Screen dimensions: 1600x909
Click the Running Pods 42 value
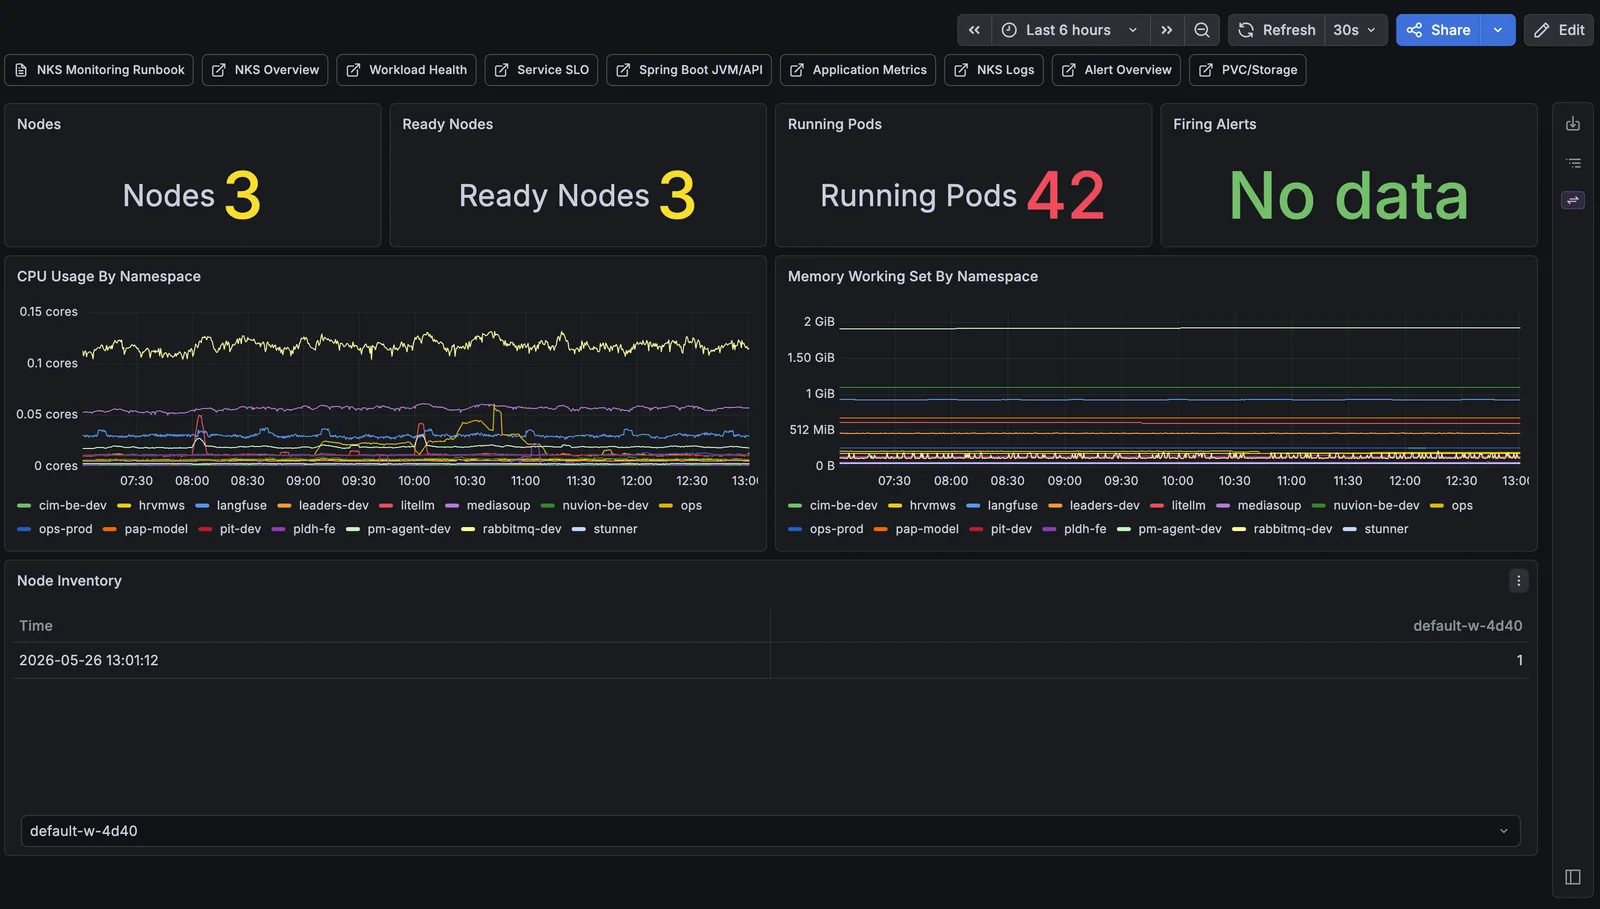tap(1066, 195)
